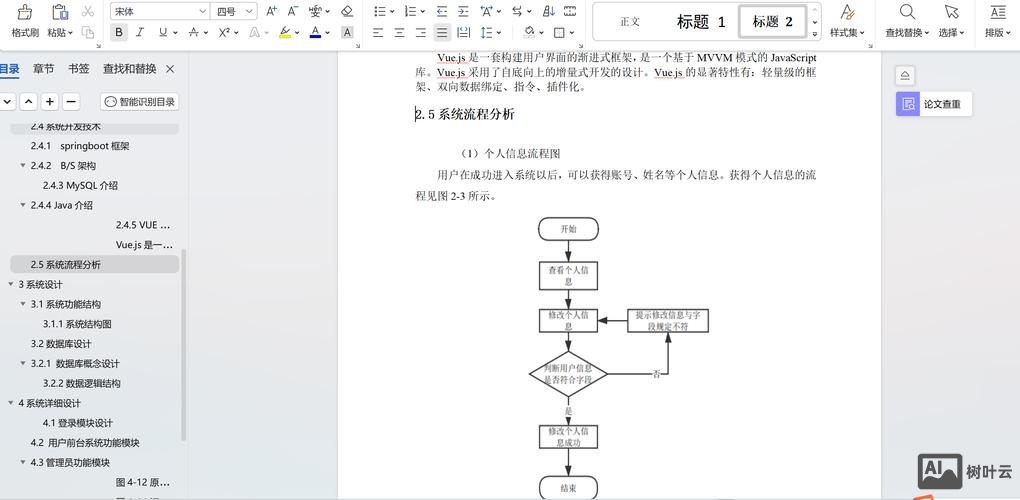
Task: Switch to the 书签 navigation tab
Action: point(79,69)
